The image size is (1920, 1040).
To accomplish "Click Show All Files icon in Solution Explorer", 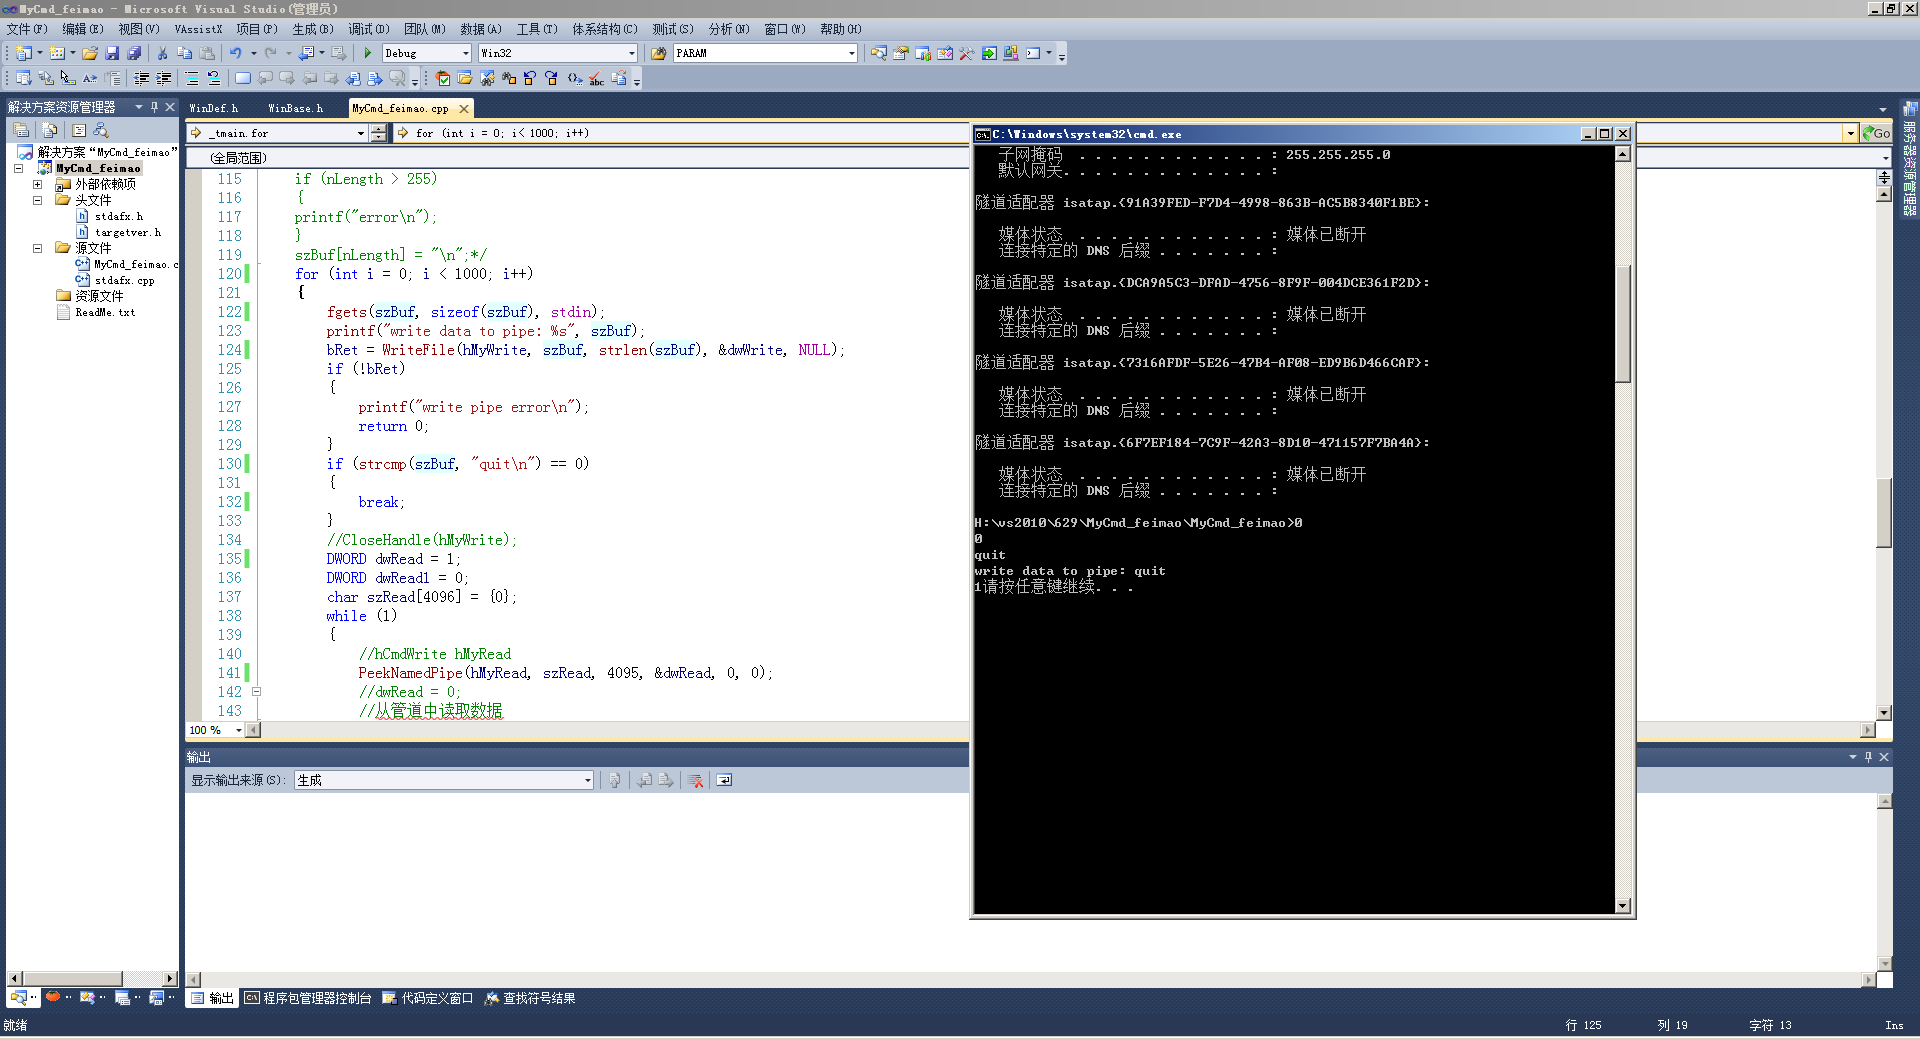I will pyautogui.click(x=50, y=130).
